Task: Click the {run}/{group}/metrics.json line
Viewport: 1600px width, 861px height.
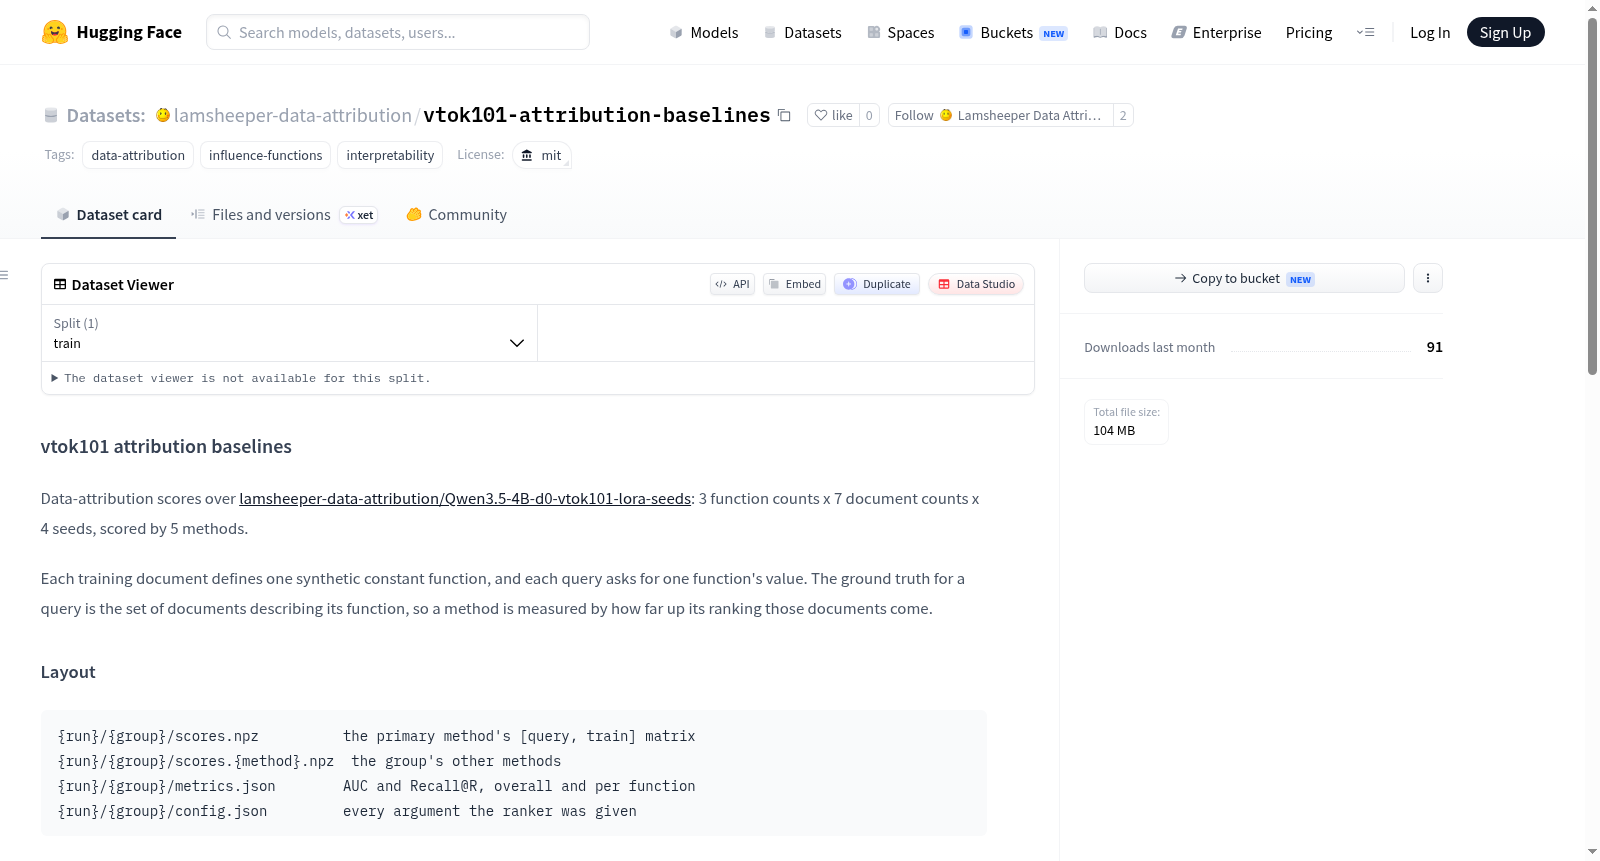Action: pyautogui.click(x=376, y=786)
